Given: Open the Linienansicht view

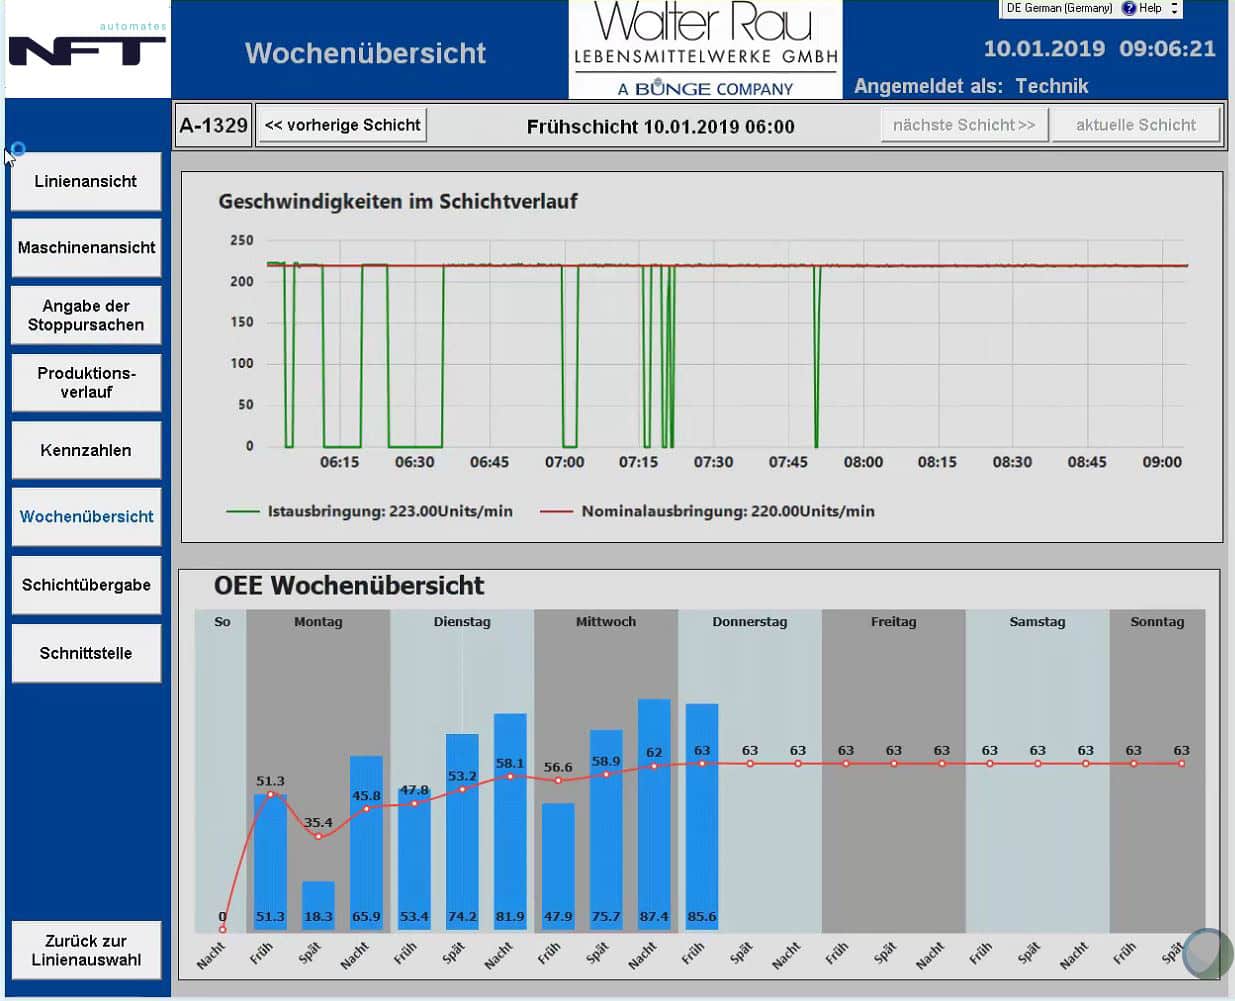Looking at the screenshot, I should click(86, 181).
